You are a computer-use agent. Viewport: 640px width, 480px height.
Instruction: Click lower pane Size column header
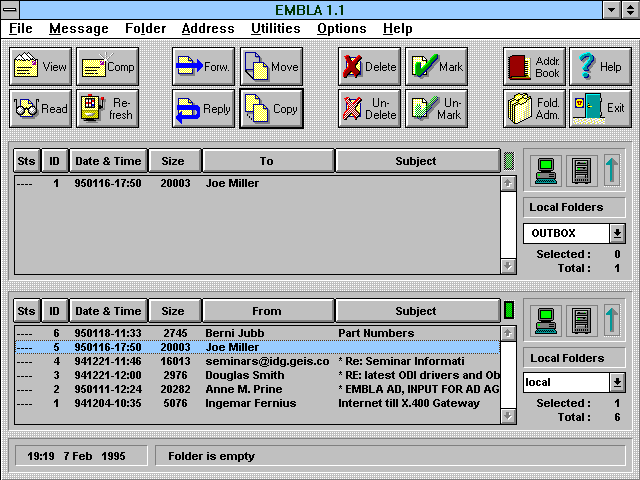coord(175,311)
